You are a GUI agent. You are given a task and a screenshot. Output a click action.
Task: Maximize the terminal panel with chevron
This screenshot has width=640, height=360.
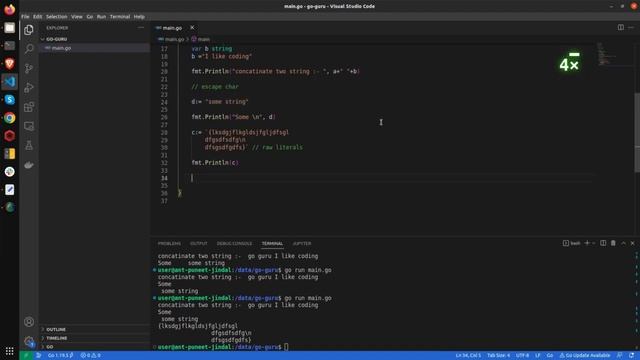[623, 243]
